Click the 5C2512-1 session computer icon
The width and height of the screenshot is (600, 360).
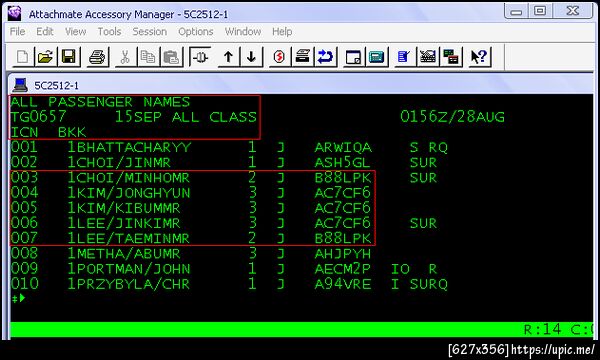click(x=20, y=85)
